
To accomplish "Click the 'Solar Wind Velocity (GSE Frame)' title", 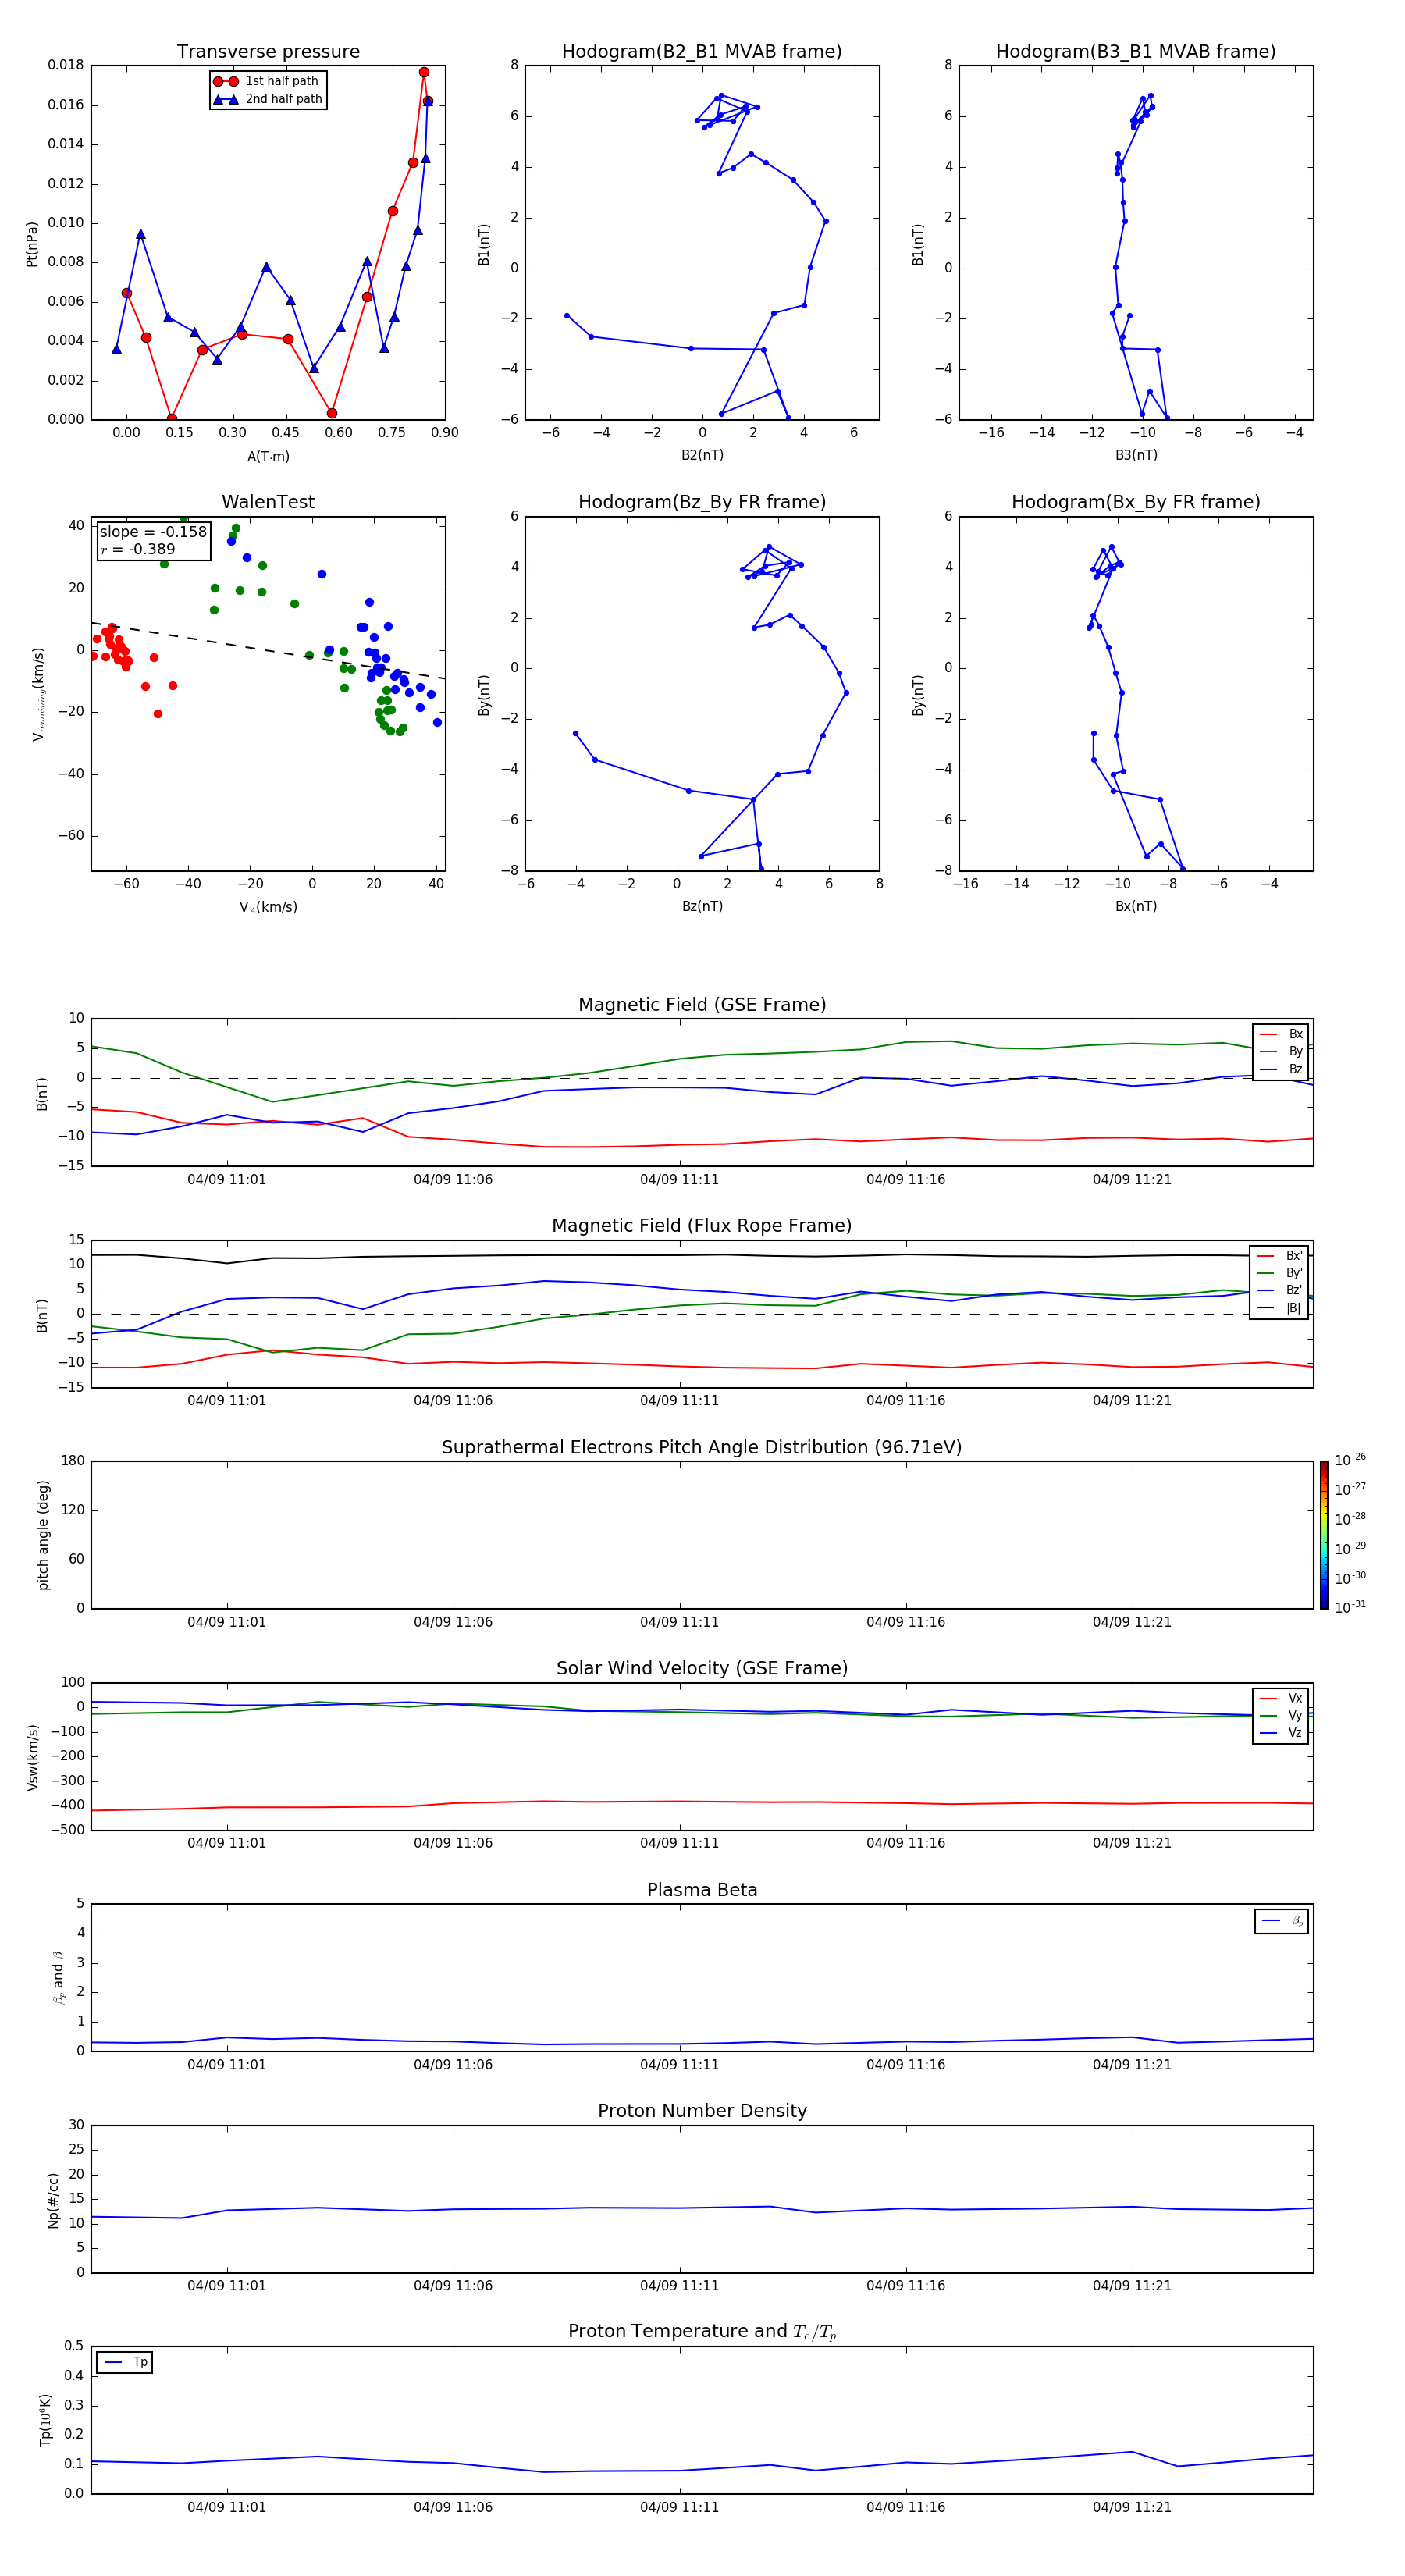I will [x=702, y=1668].
